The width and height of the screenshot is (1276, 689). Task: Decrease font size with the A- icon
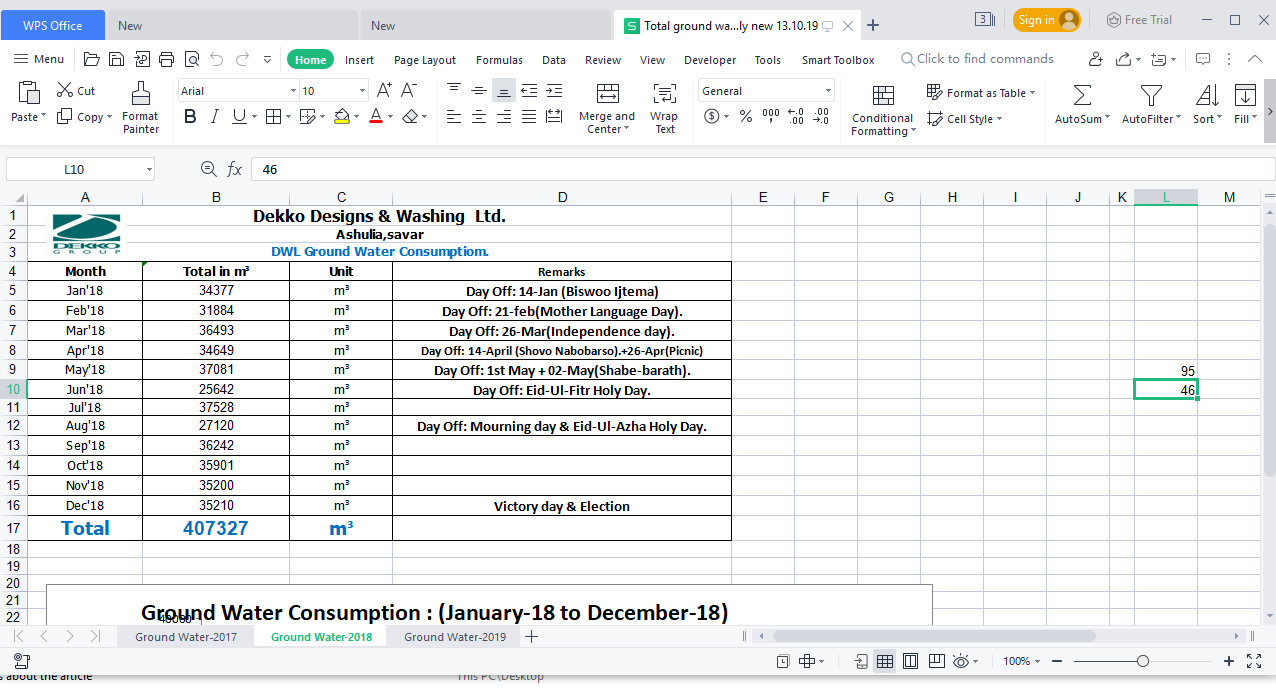409,90
